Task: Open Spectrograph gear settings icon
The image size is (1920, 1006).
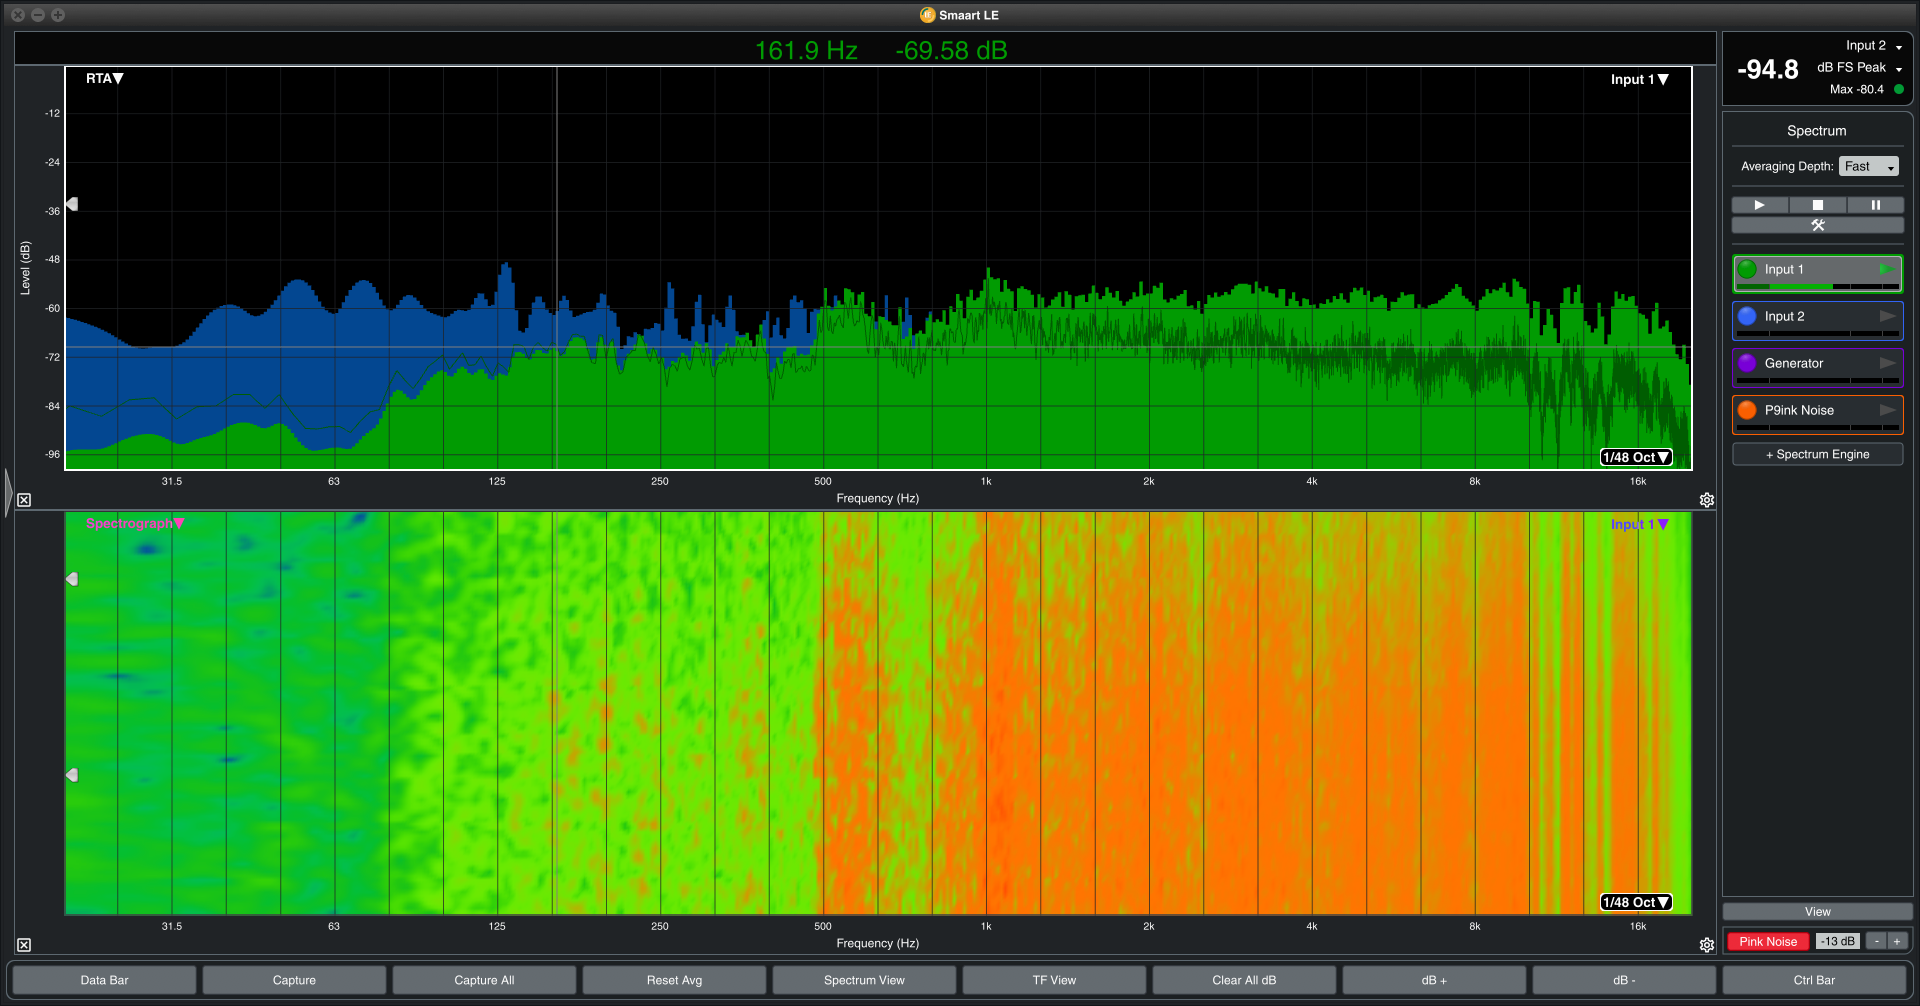Action: point(1706,945)
